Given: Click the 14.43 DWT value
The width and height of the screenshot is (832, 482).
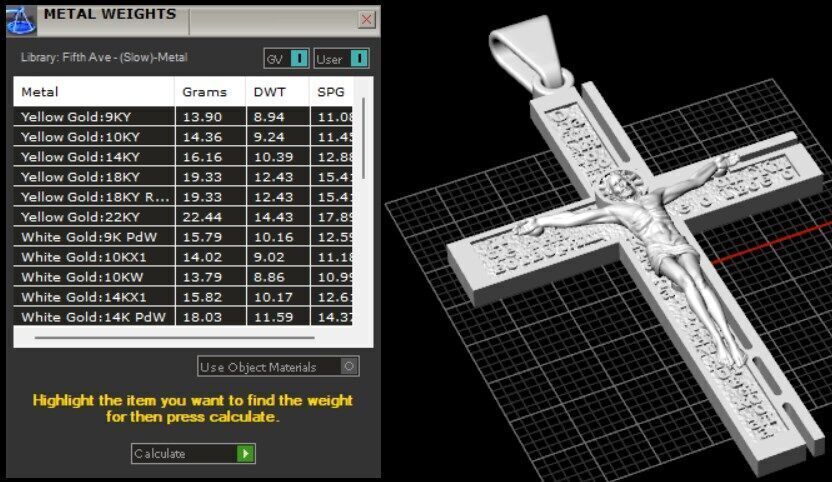Looking at the screenshot, I should [x=273, y=217].
